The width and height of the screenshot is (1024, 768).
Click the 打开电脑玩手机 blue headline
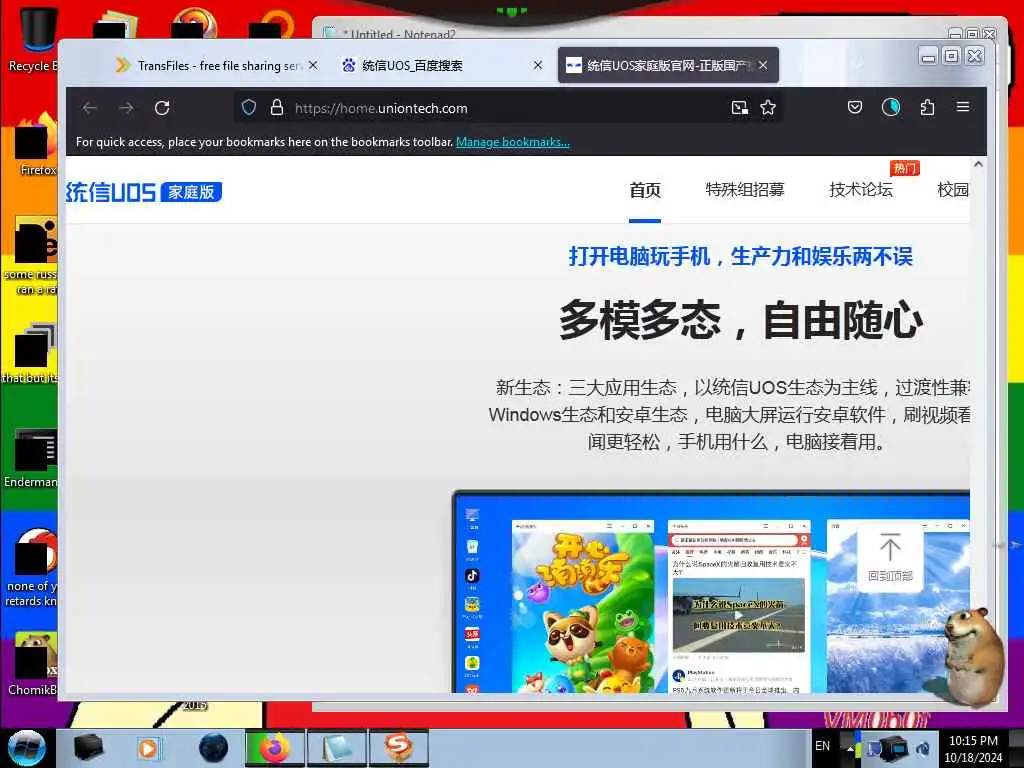point(741,257)
